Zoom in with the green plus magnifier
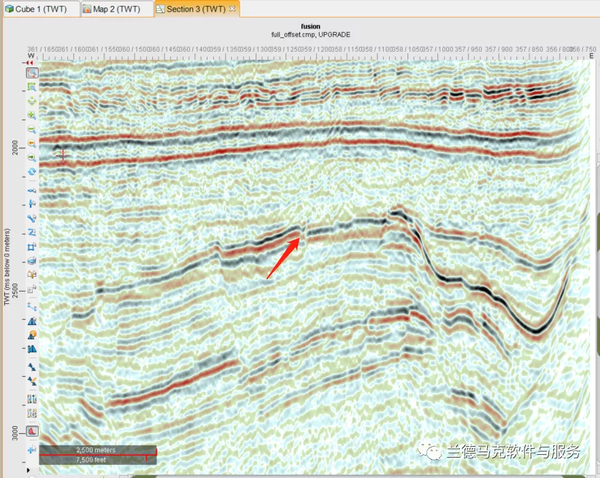600x478 pixels. (32, 115)
